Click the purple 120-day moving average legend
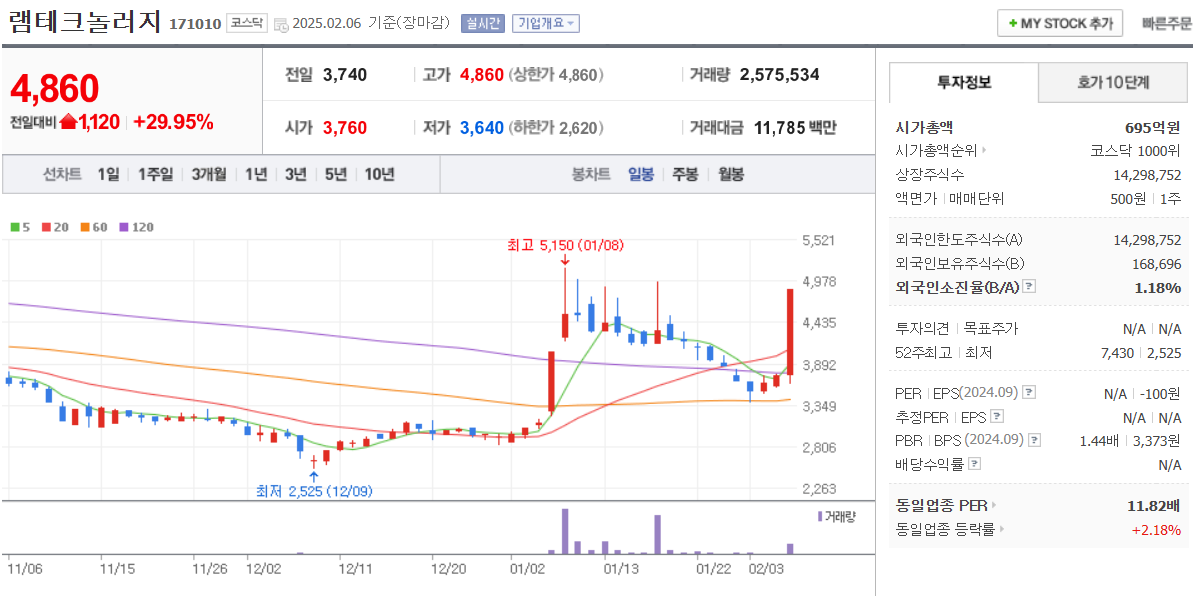Screen dimensions: 1193x596 click(137, 227)
